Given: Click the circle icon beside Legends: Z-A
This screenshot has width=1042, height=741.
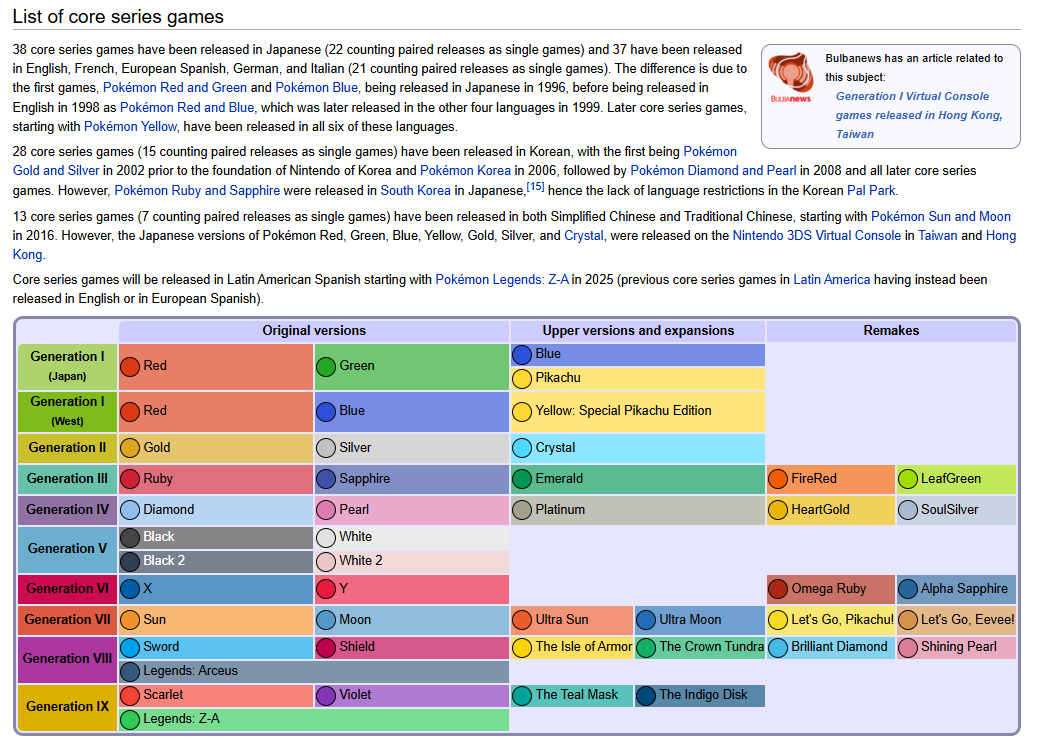Looking at the screenshot, I should coord(130,720).
